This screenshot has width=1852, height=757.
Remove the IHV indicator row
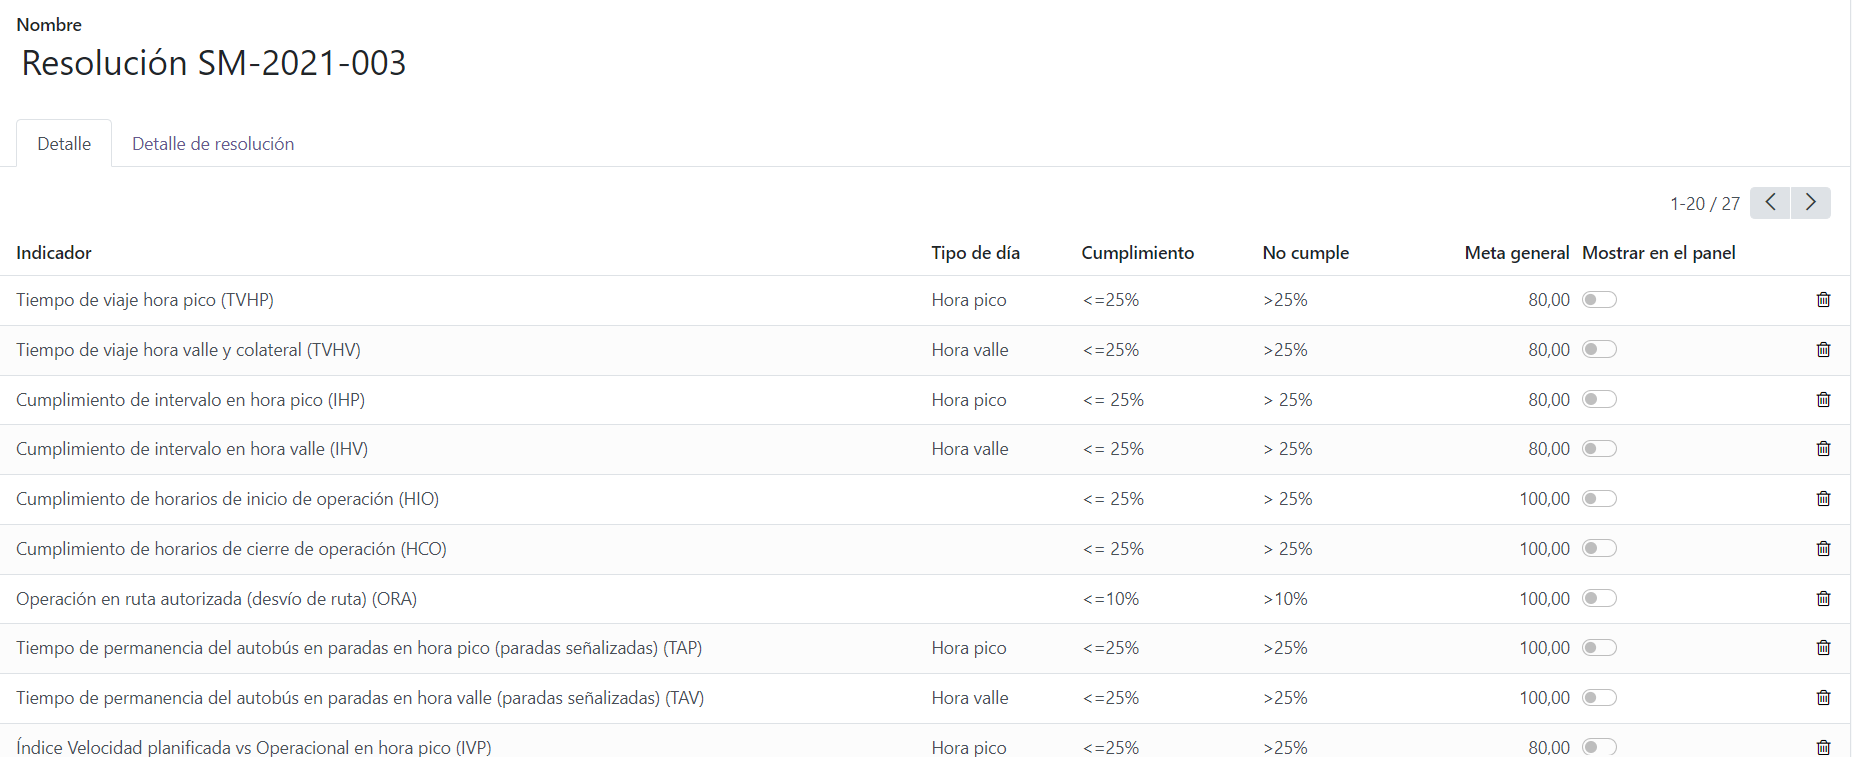tap(1823, 449)
